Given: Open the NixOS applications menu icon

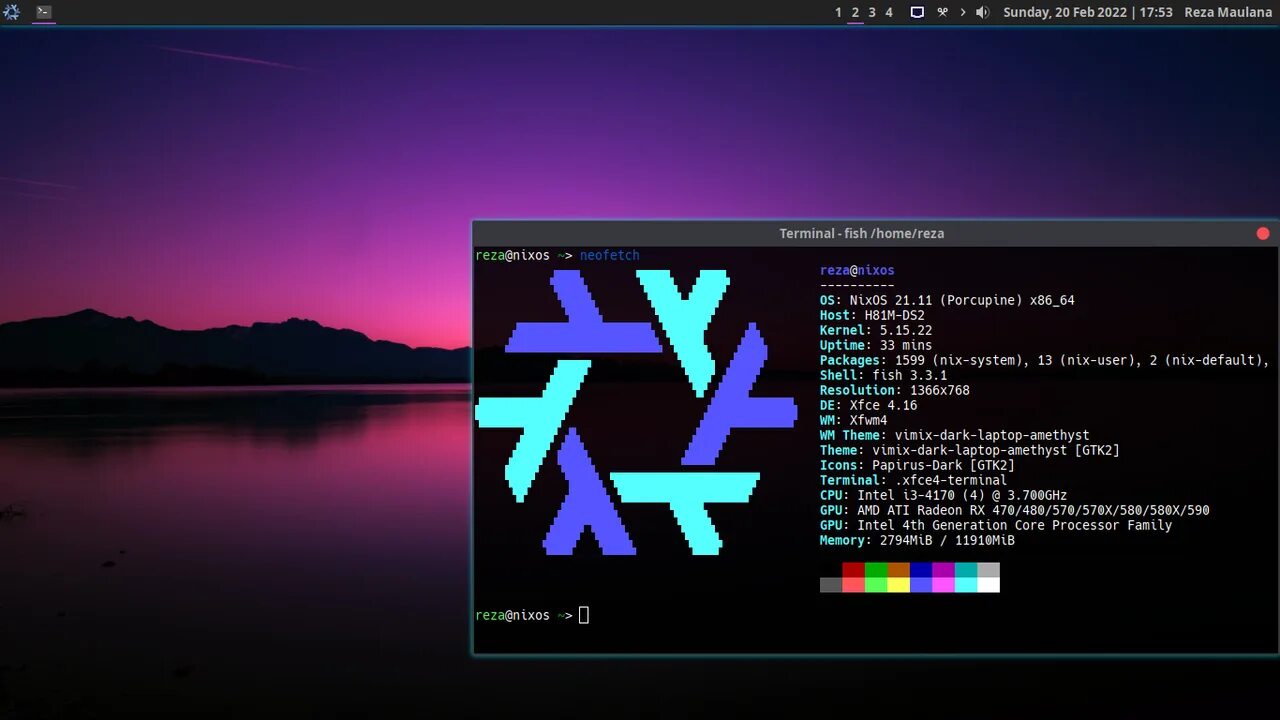Looking at the screenshot, I should [x=12, y=12].
